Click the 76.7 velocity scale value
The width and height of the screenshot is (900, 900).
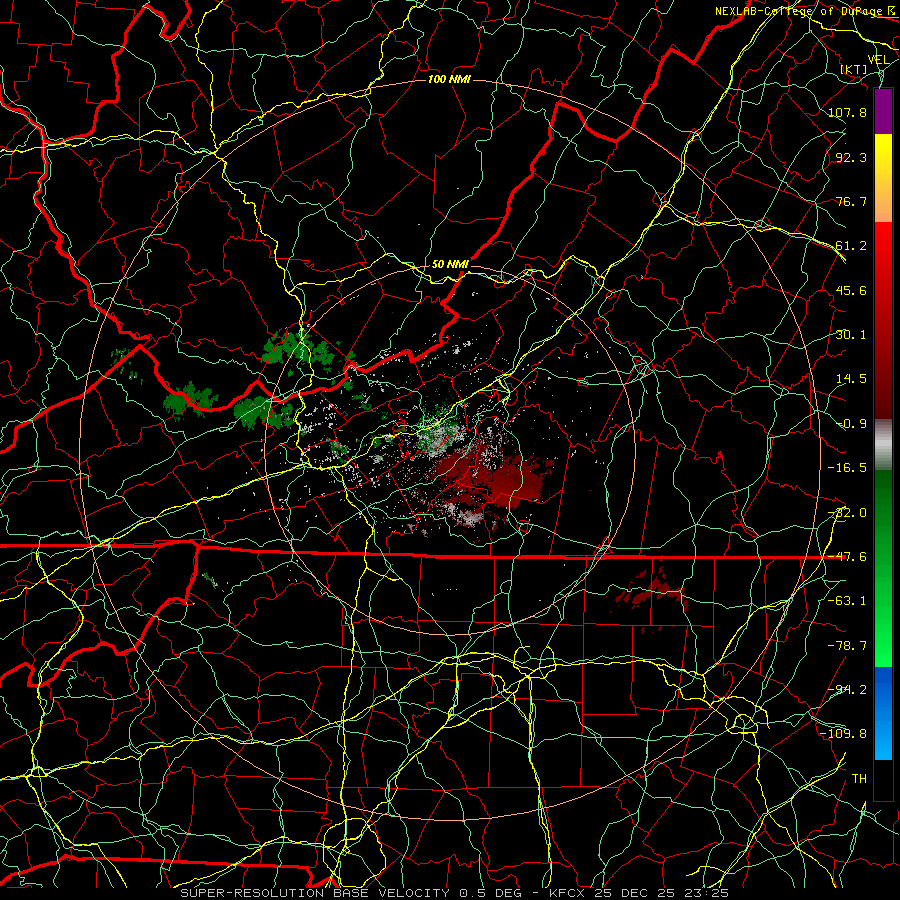851,201
